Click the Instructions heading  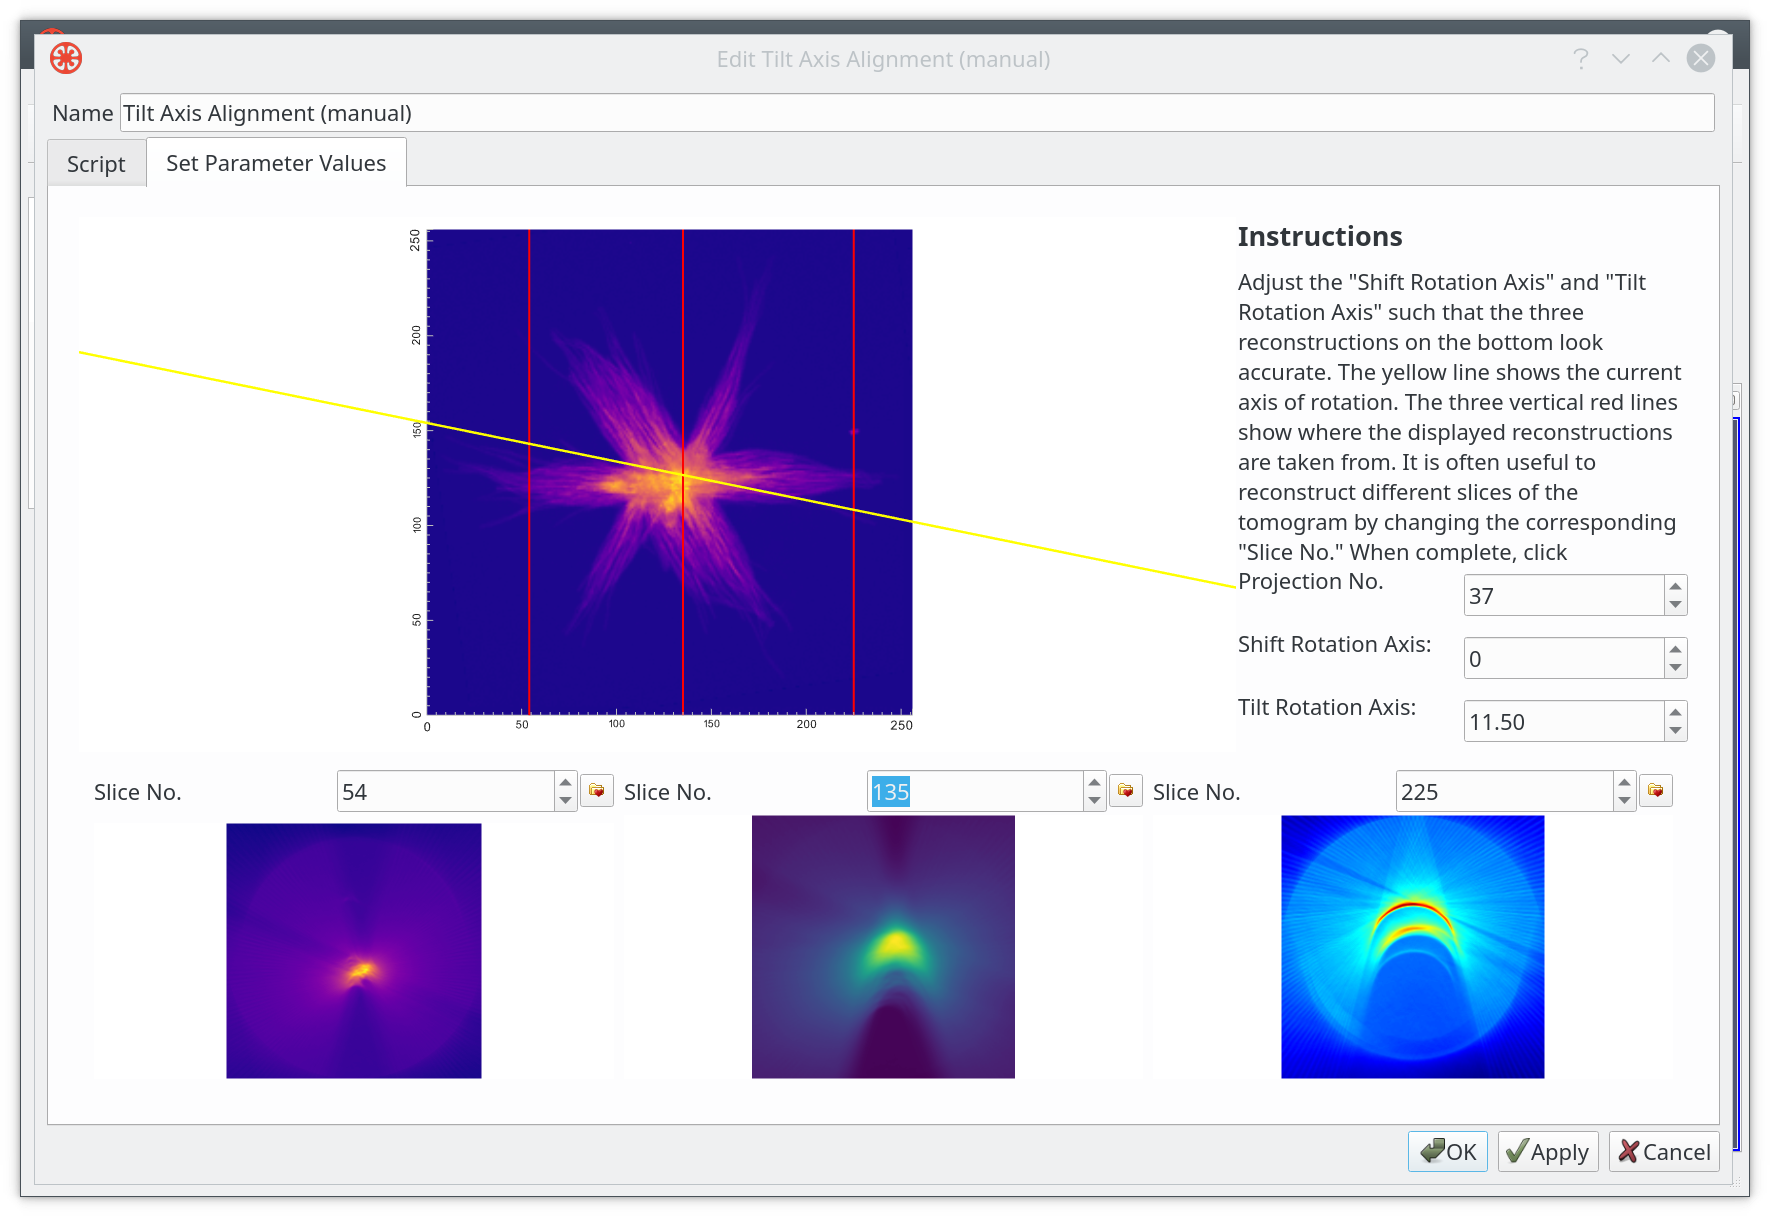point(1320,236)
